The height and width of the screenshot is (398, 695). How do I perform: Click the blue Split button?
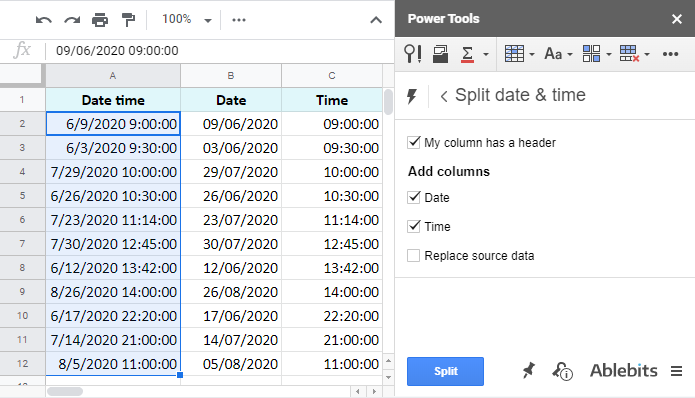pyautogui.click(x=445, y=371)
